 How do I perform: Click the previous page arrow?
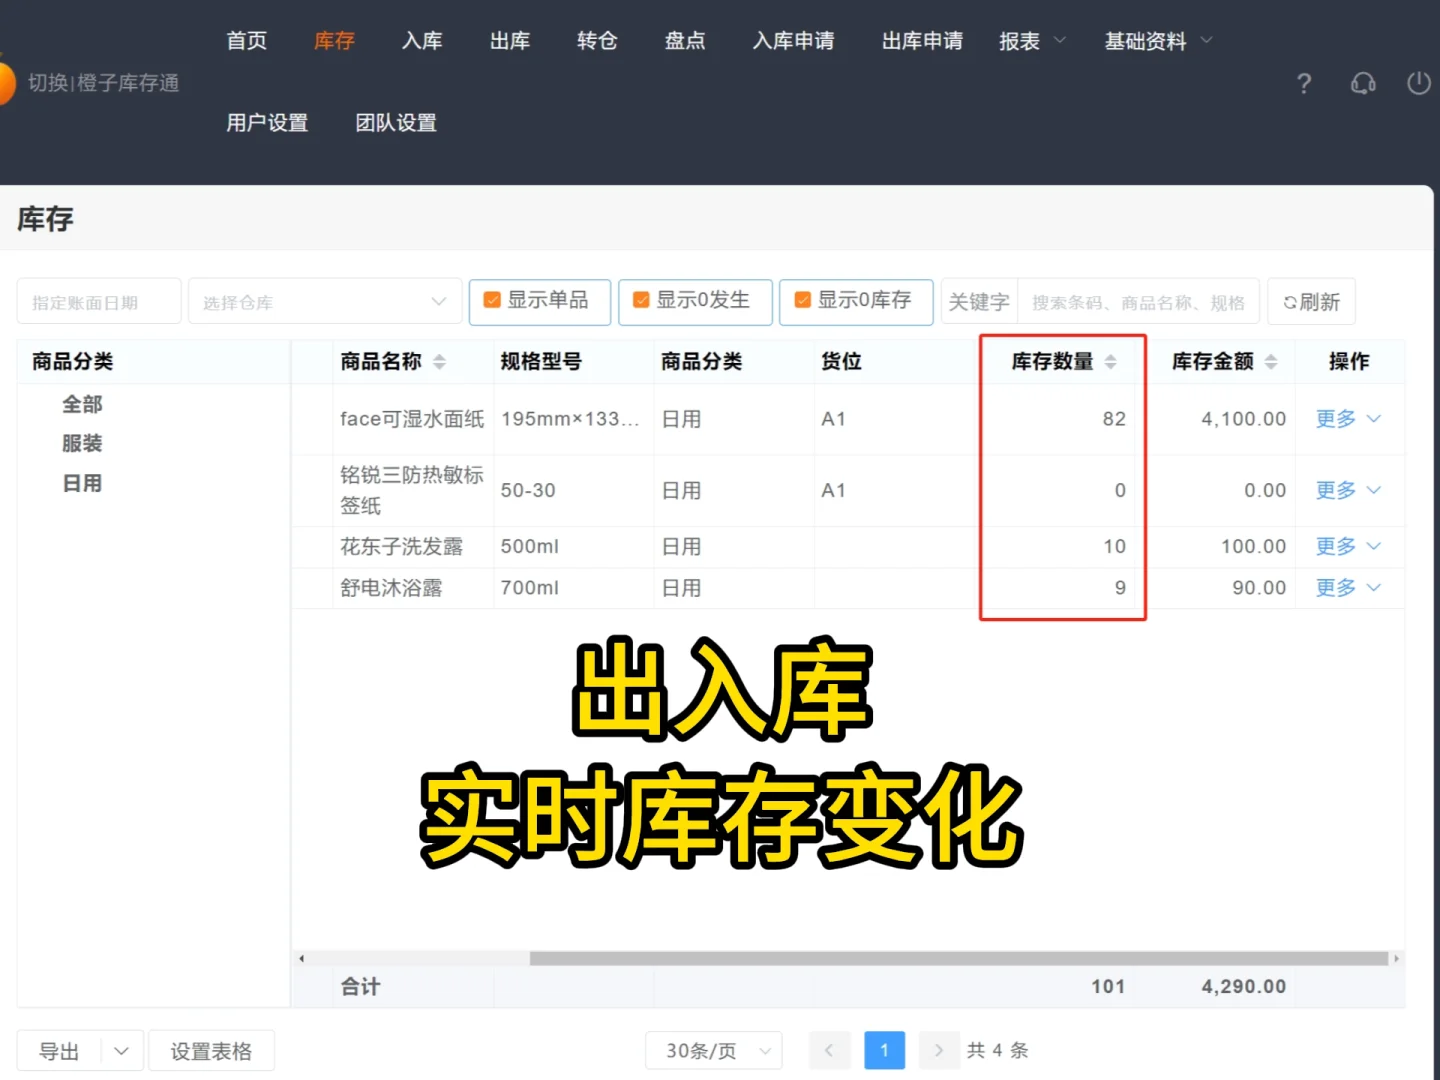829,1050
